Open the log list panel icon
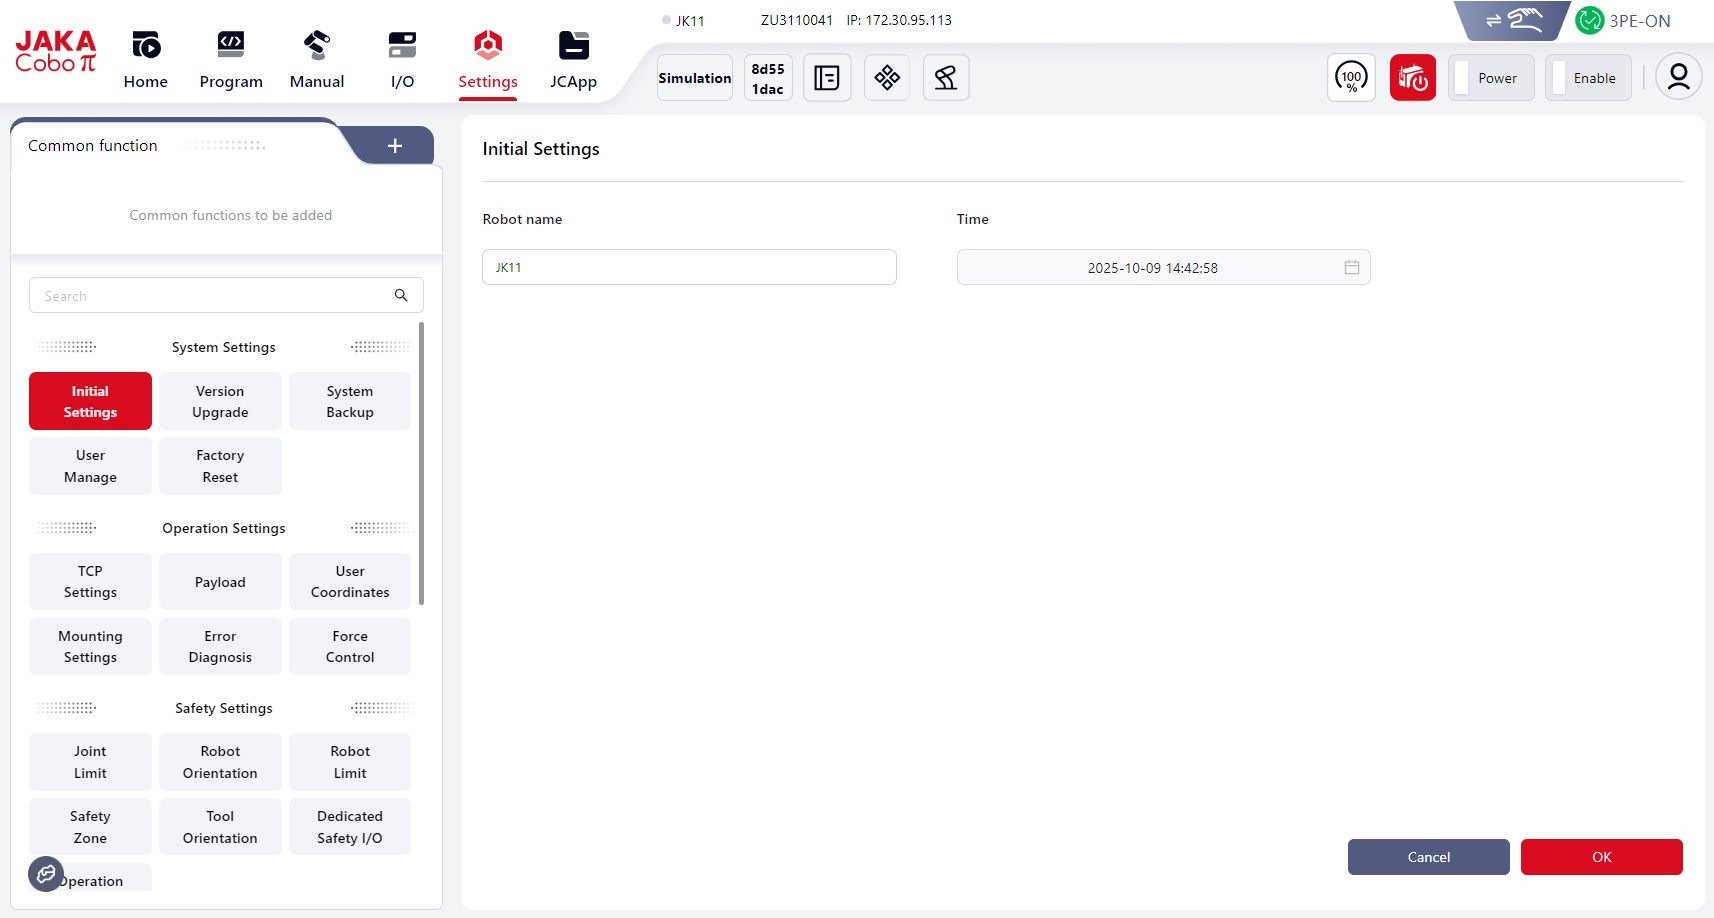Image resolution: width=1714 pixels, height=918 pixels. [827, 78]
